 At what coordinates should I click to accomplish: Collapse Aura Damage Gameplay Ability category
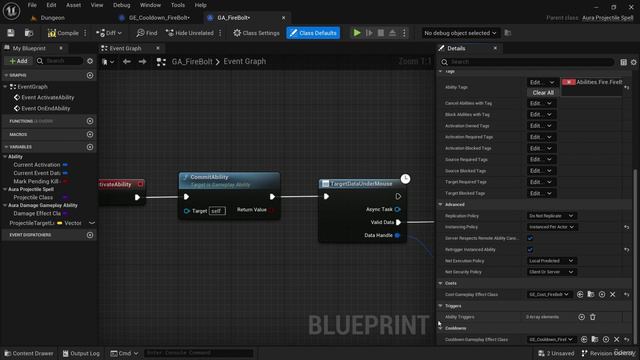[x=5, y=205]
